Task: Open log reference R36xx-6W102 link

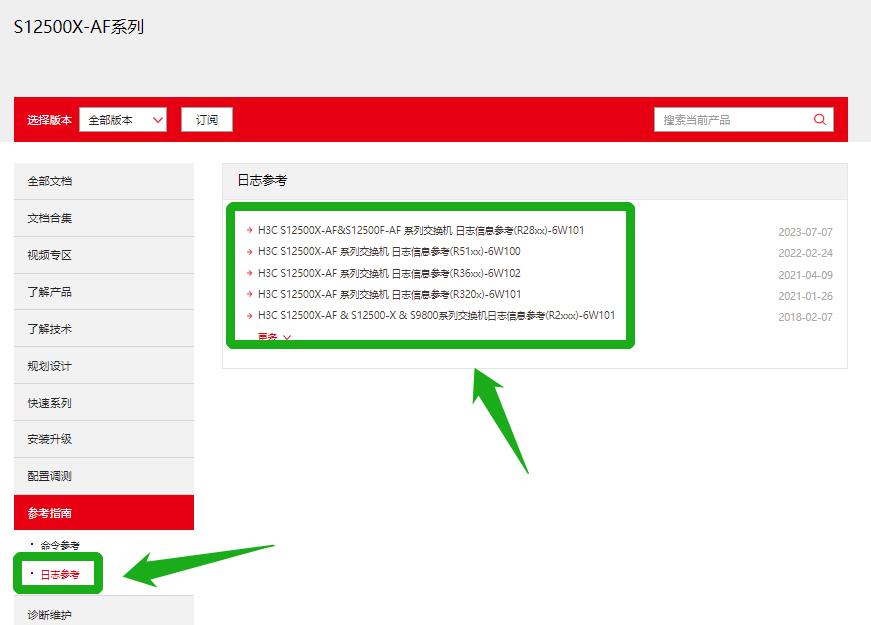Action: [389, 273]
